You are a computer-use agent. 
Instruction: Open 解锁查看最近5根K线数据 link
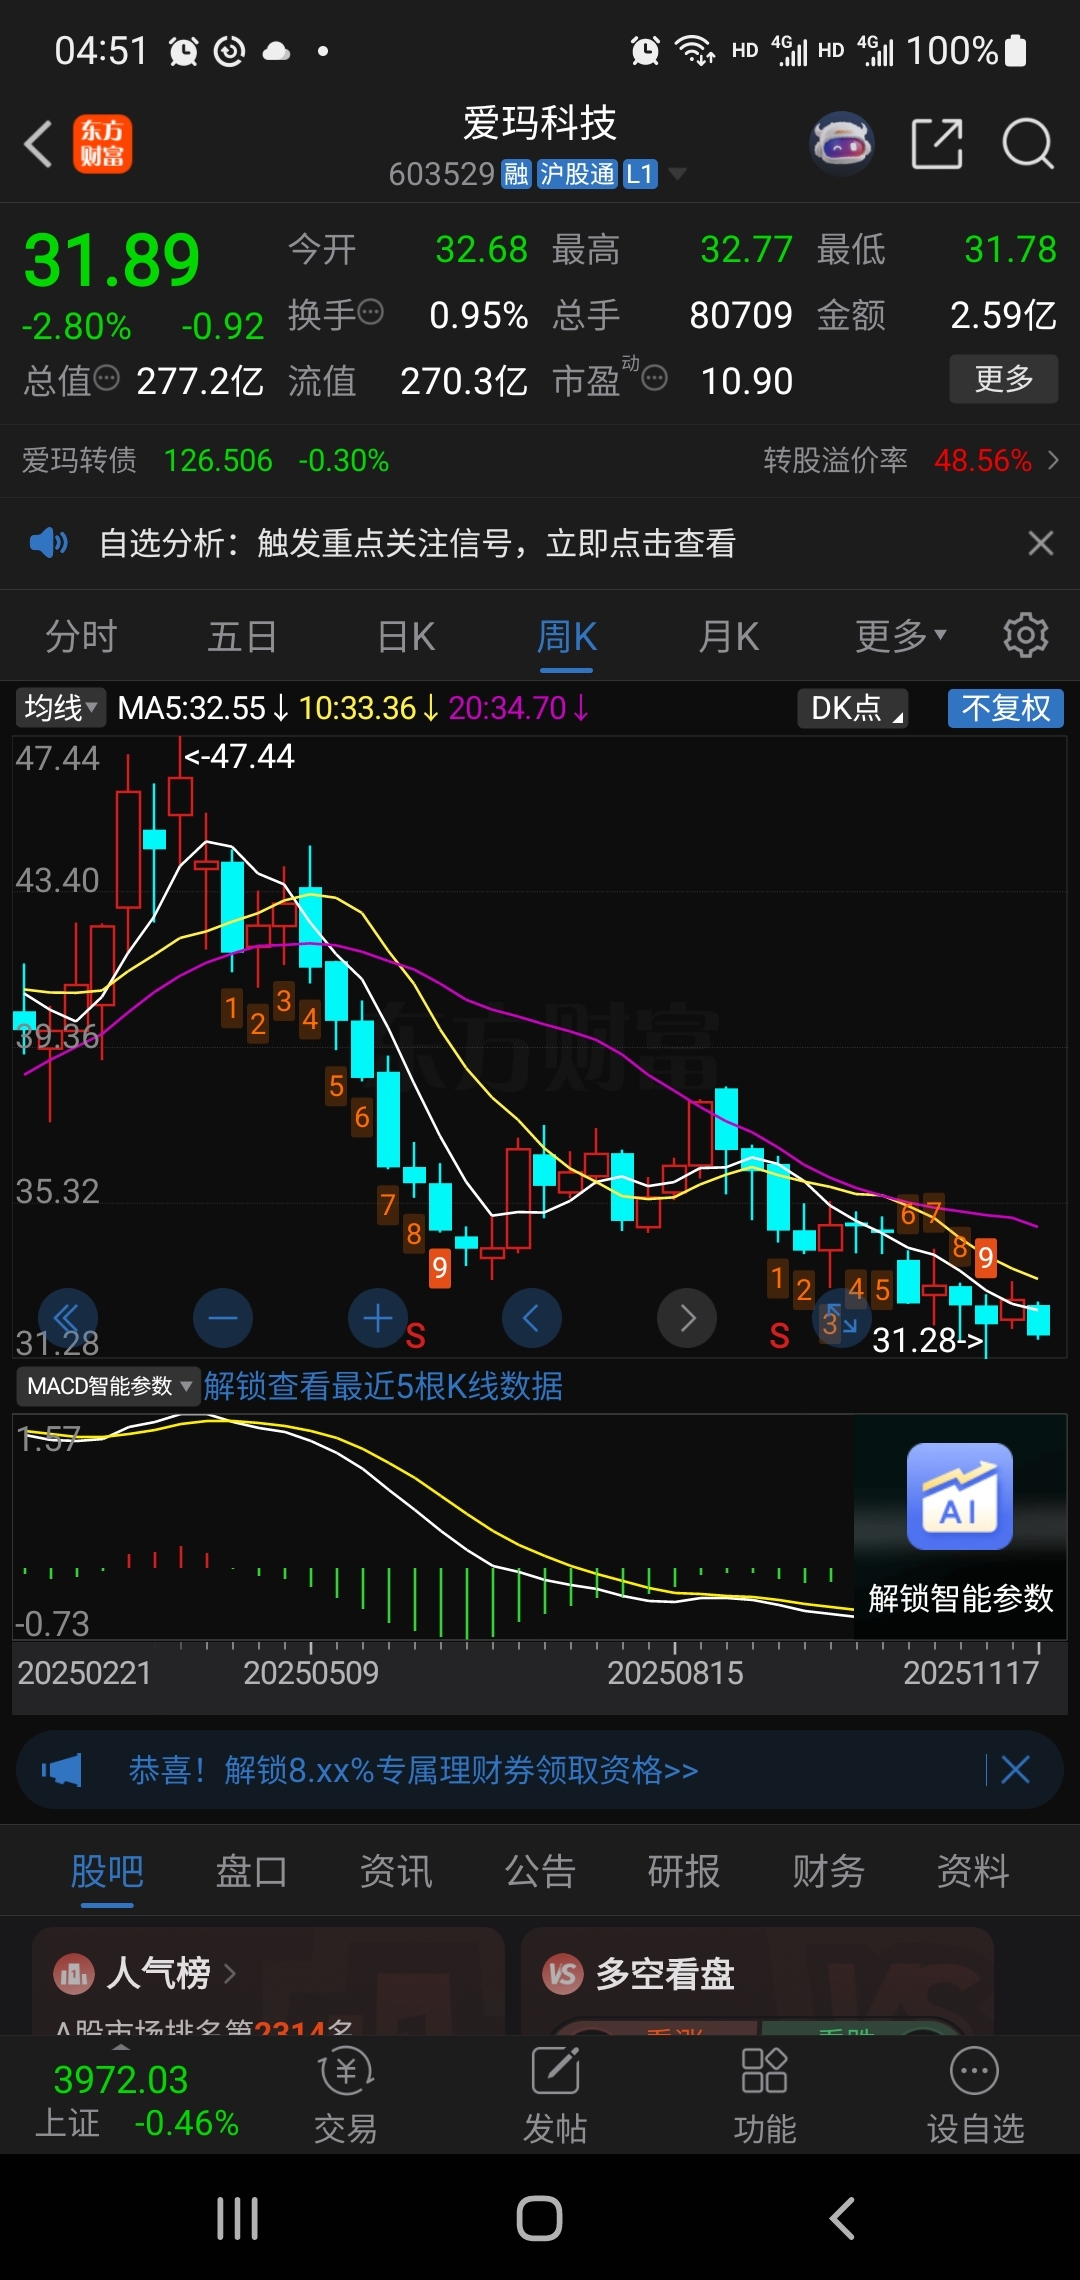[x=383, y=1386]
